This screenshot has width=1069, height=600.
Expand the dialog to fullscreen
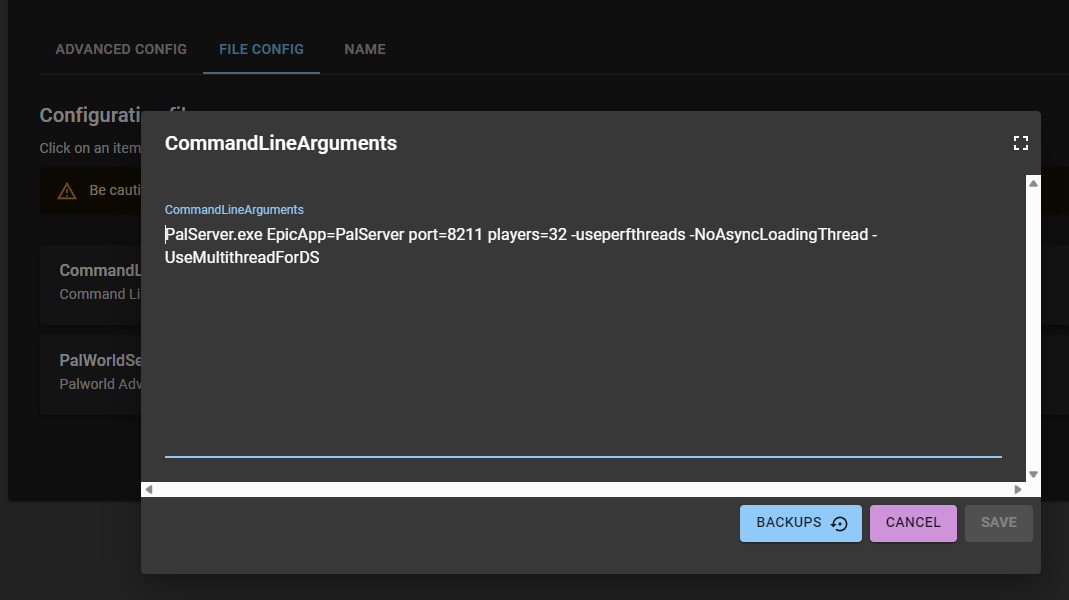(x=1021, y=143)
